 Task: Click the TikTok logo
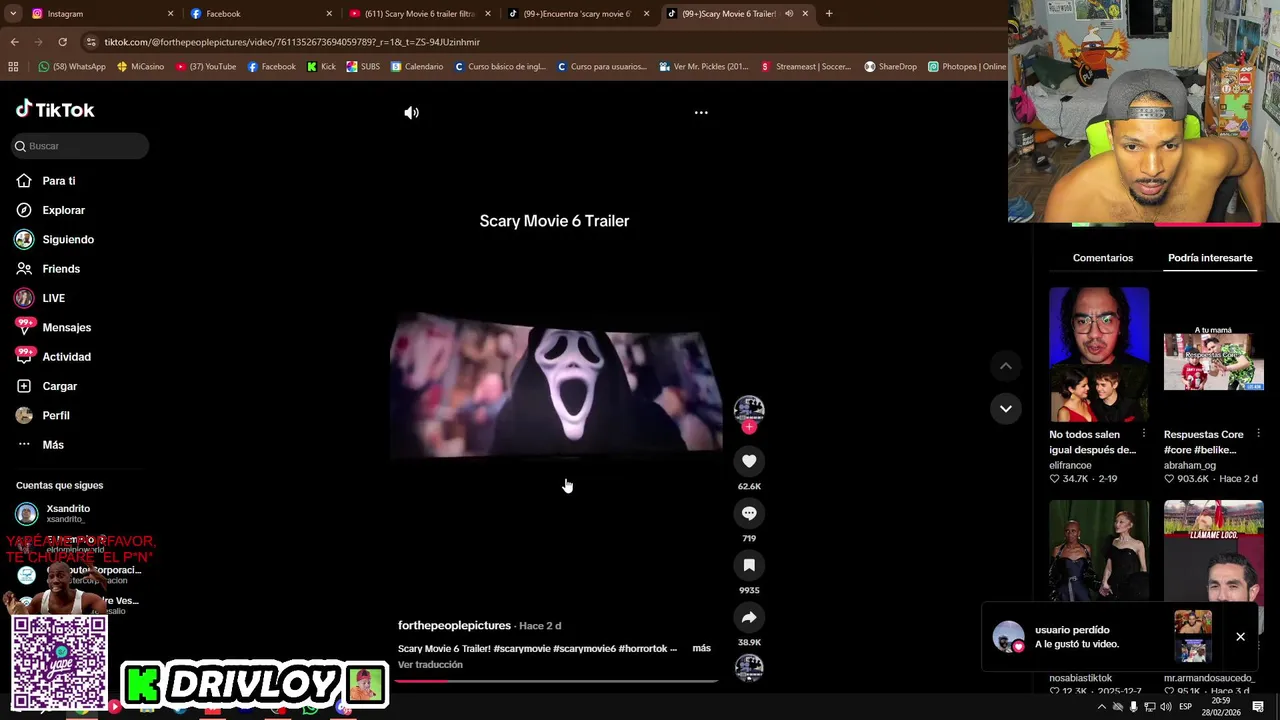coord(55,110)
